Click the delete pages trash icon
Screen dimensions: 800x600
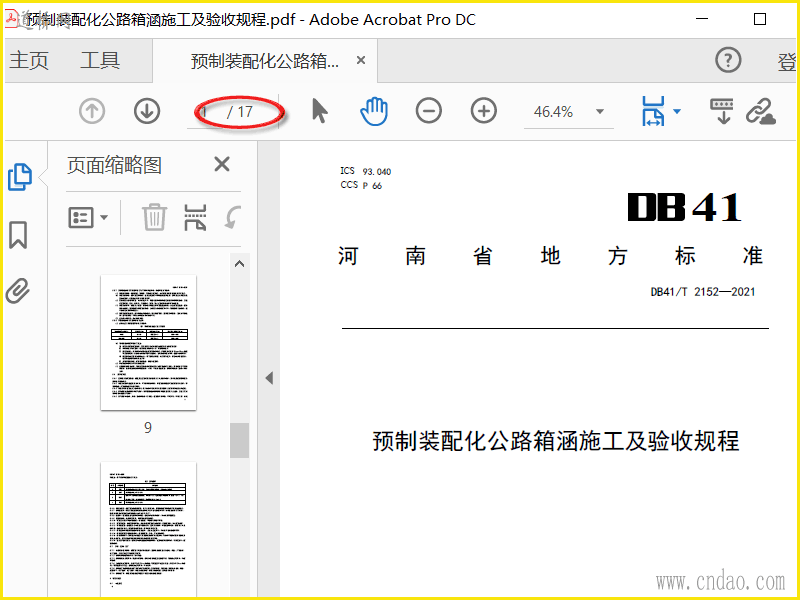point(154,217)
